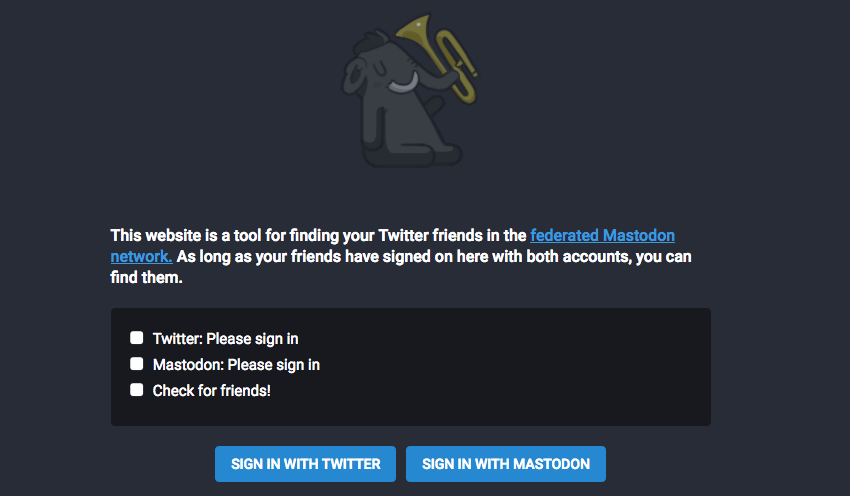Click the mascot's white tusk
850x496 pixels.
pos(403,84)
